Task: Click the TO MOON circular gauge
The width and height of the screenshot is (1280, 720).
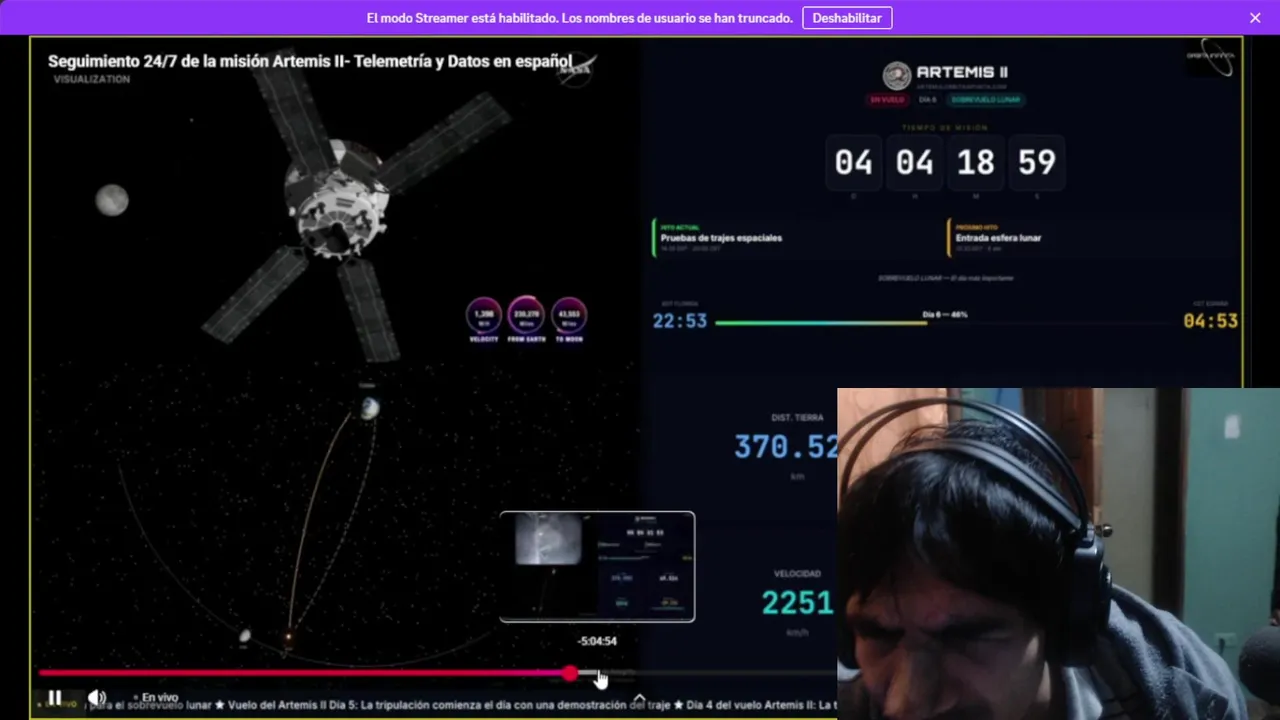Action: [569, 316]
